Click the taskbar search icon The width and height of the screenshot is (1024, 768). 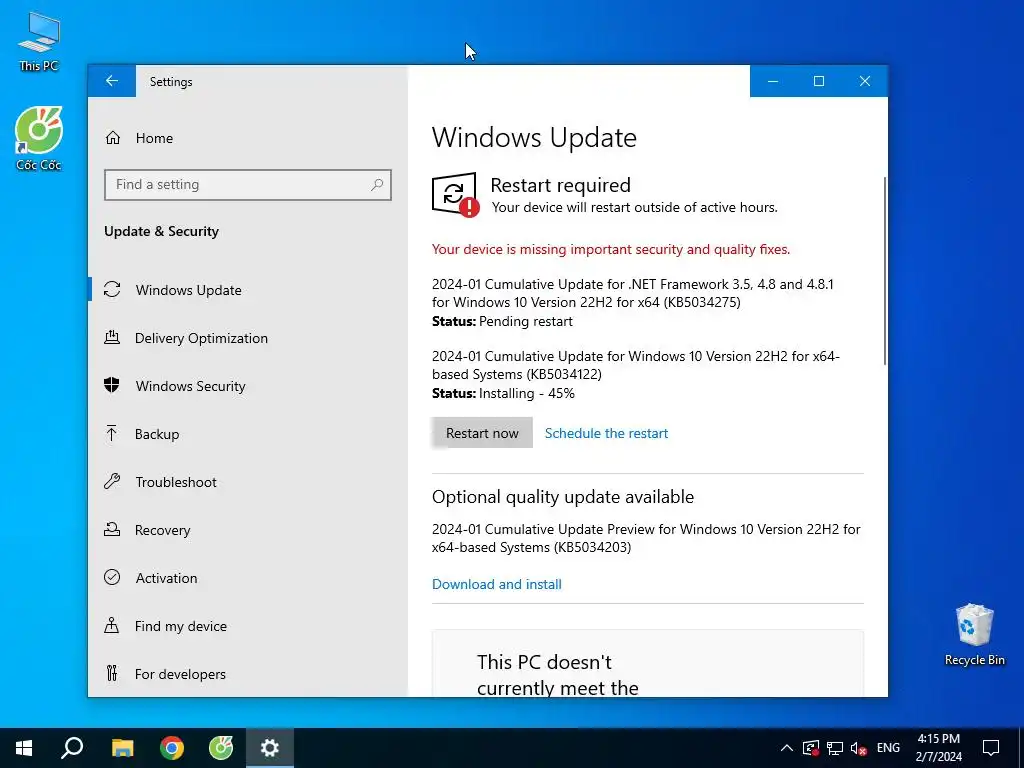click(x=72, y=748)
